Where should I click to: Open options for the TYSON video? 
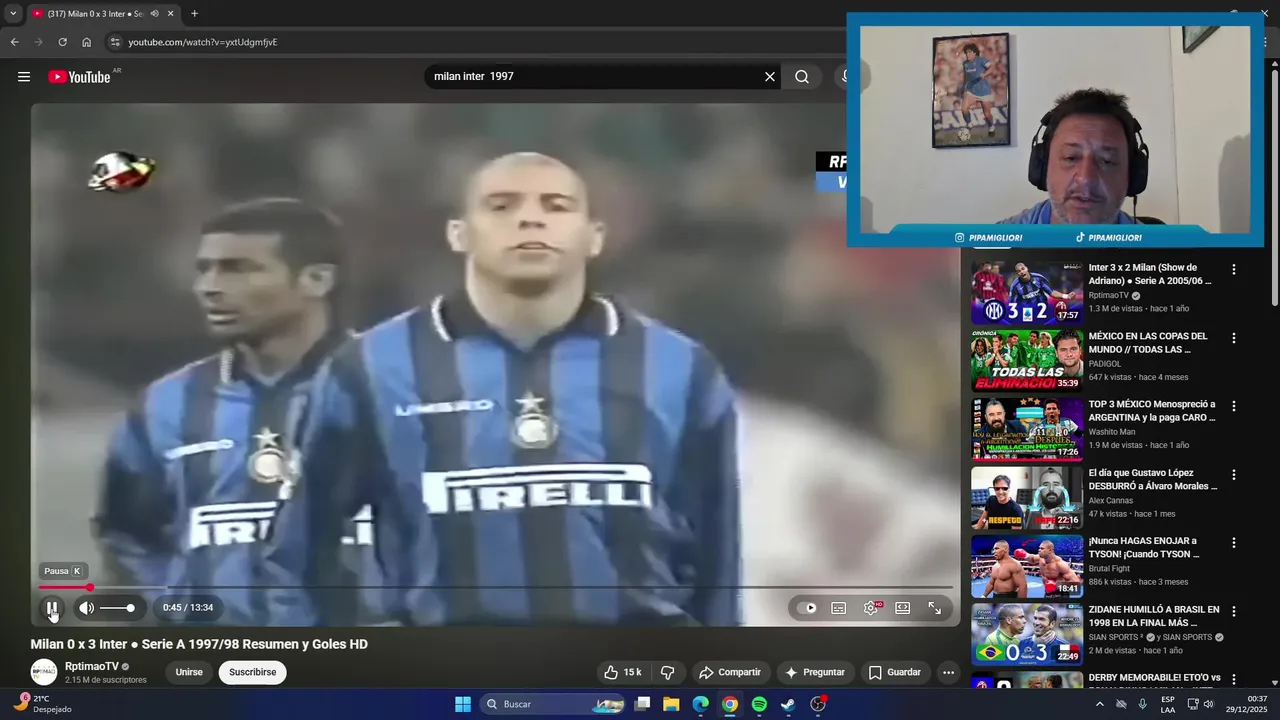tap(1234, 543)
